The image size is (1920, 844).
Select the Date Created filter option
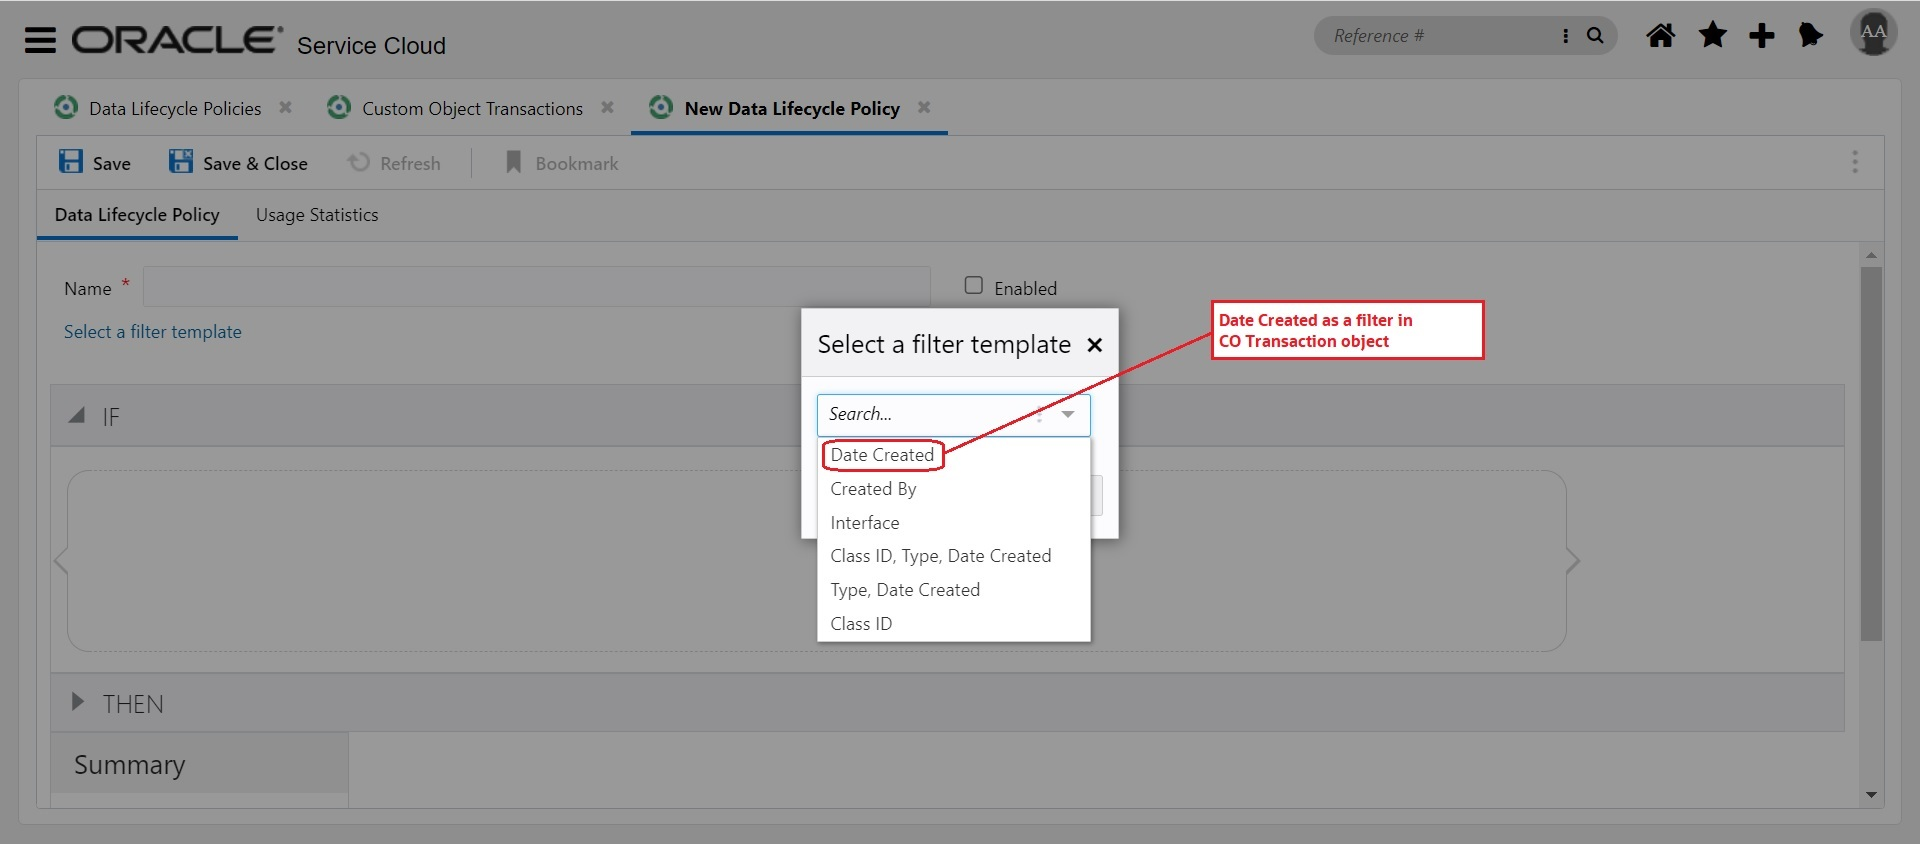point(882,455)
